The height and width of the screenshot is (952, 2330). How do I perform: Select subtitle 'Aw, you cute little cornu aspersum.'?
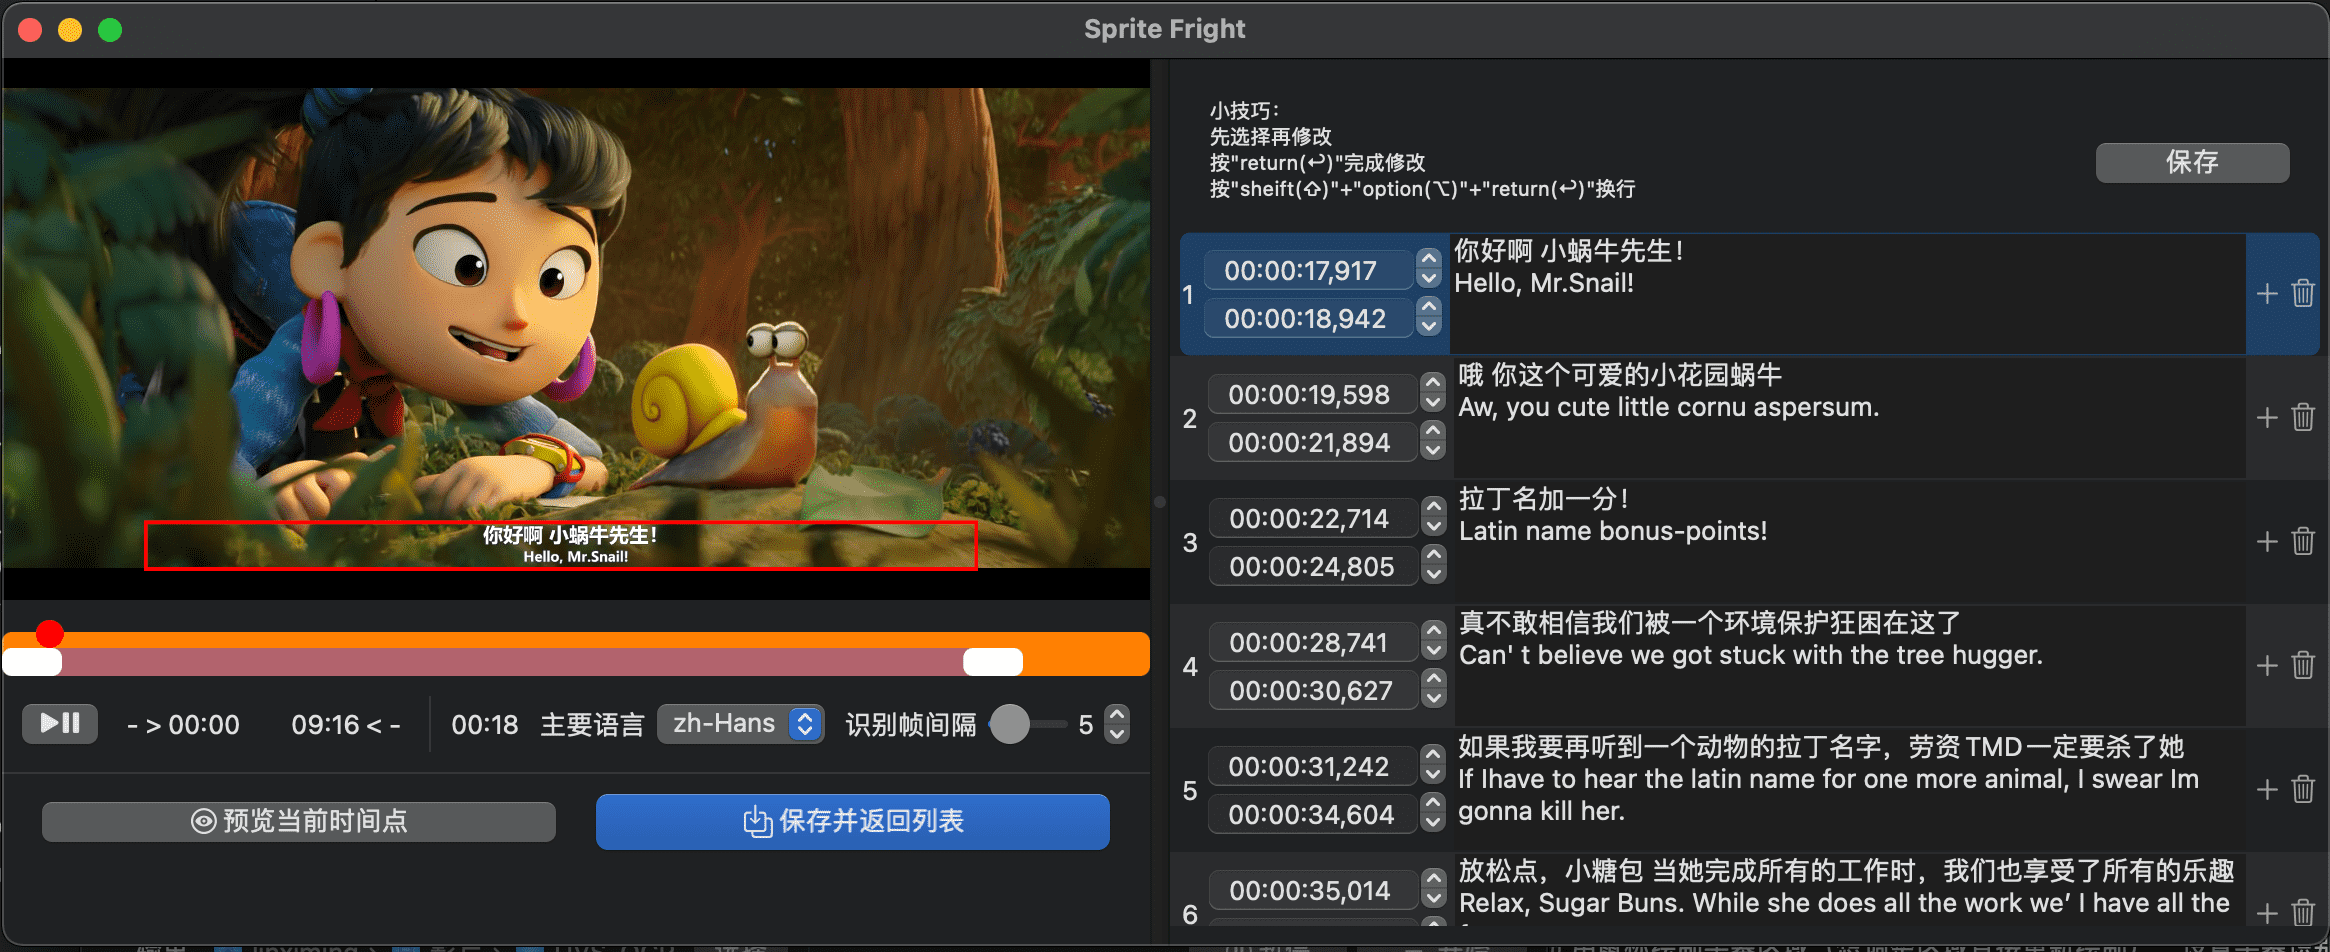click(x=1669, y=407)
